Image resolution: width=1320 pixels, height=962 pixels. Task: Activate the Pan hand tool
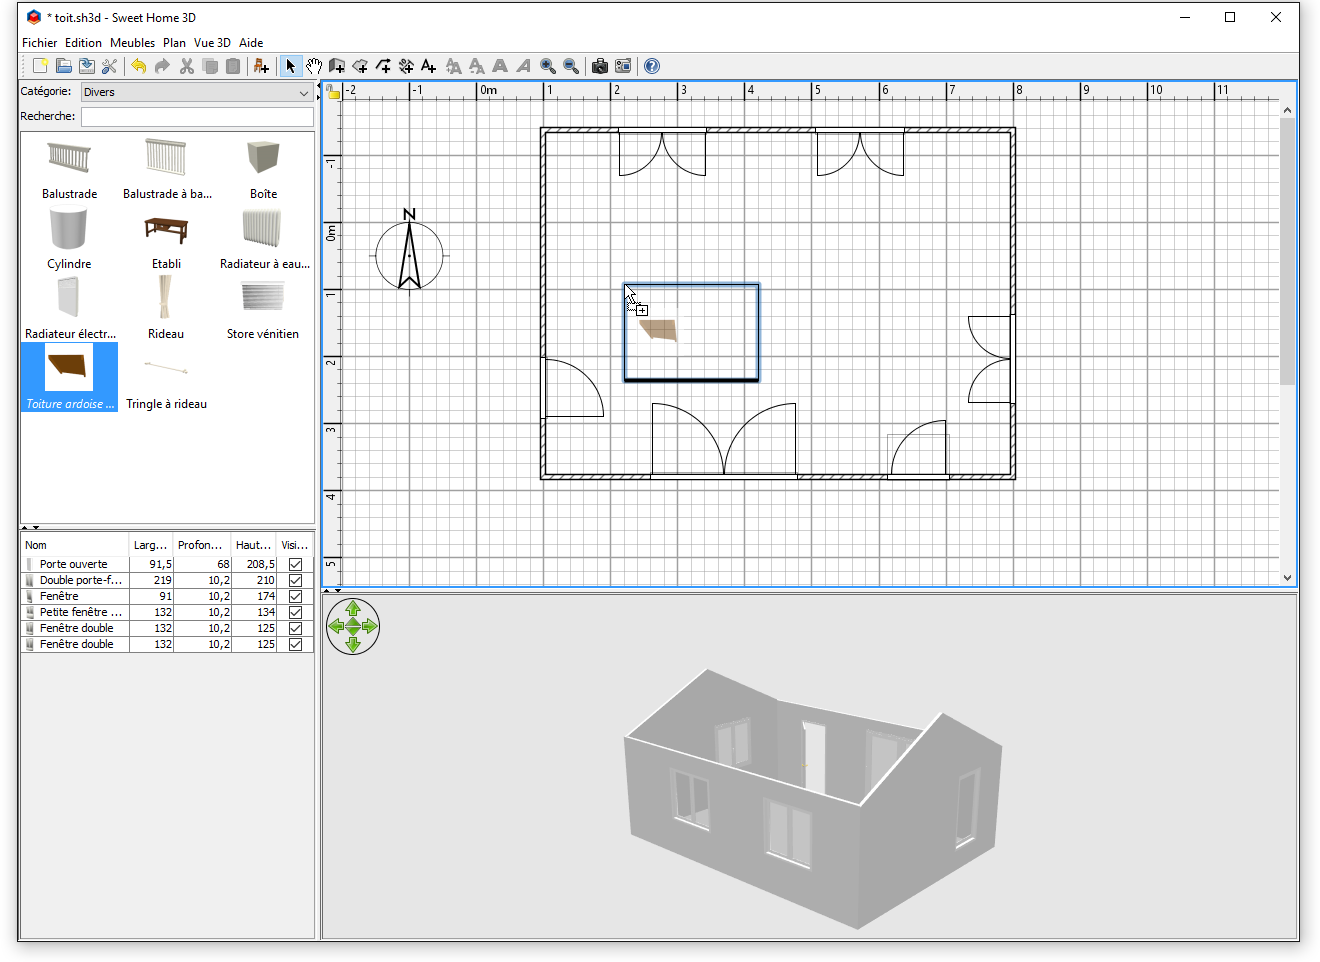tap(314, 66)
